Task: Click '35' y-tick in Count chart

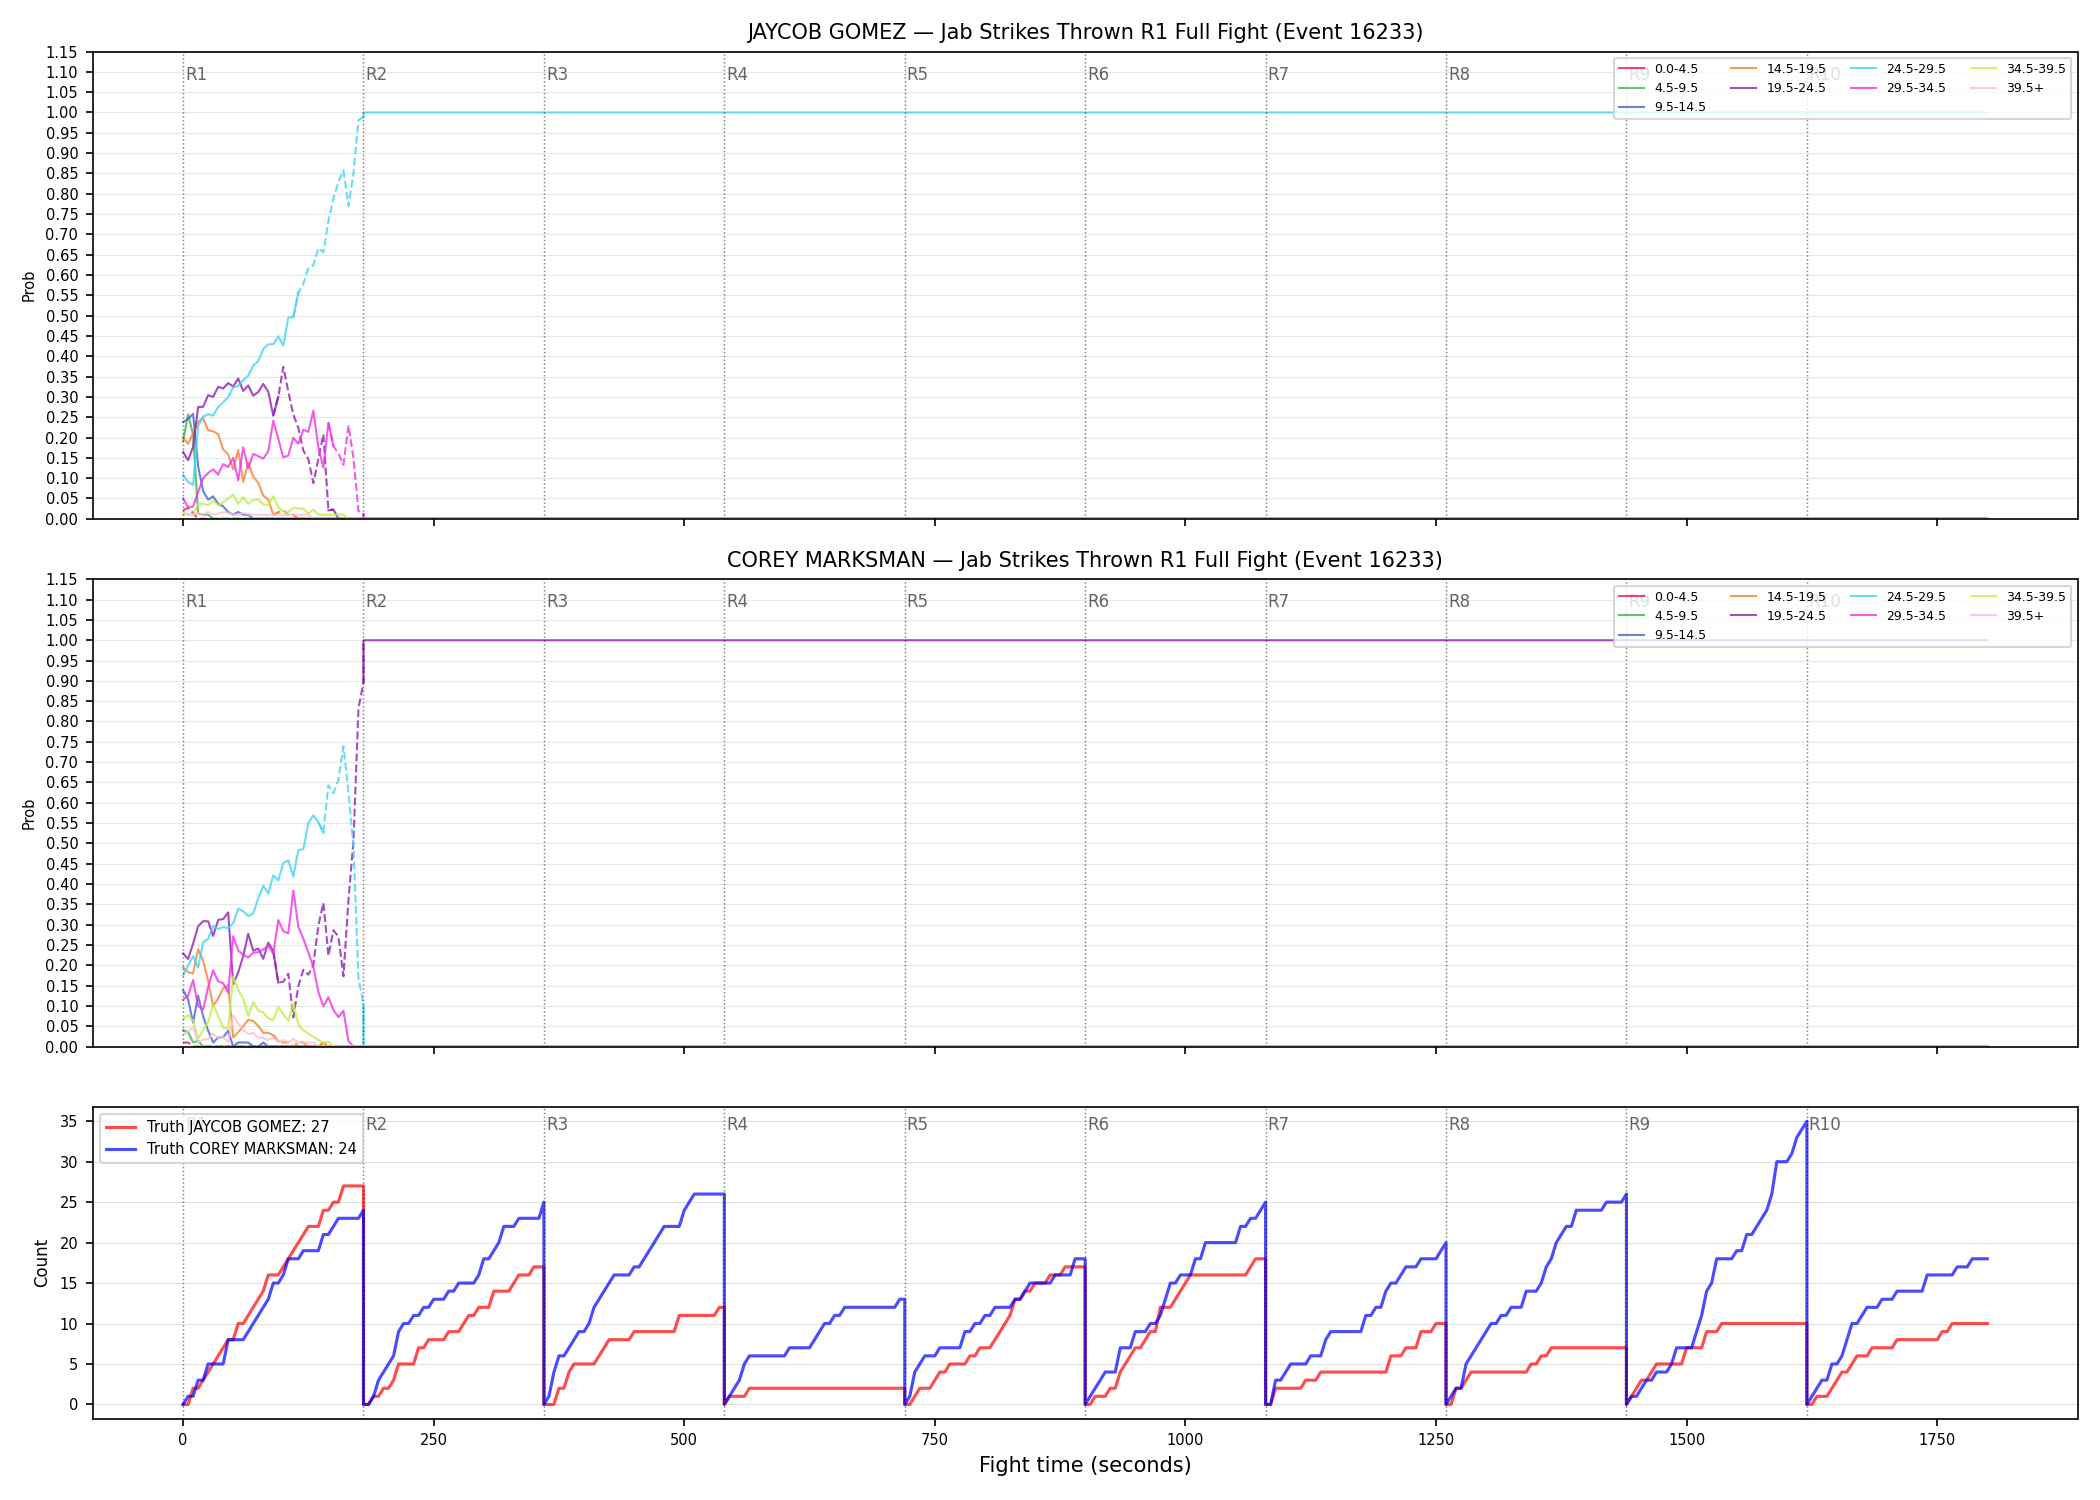Action: tap(69, 1122)
